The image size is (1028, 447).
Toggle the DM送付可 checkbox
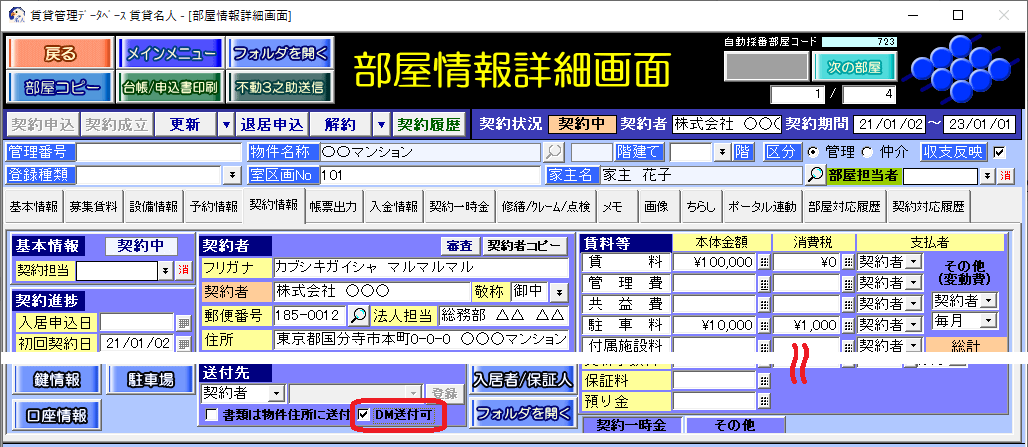(x=364, y=414)
